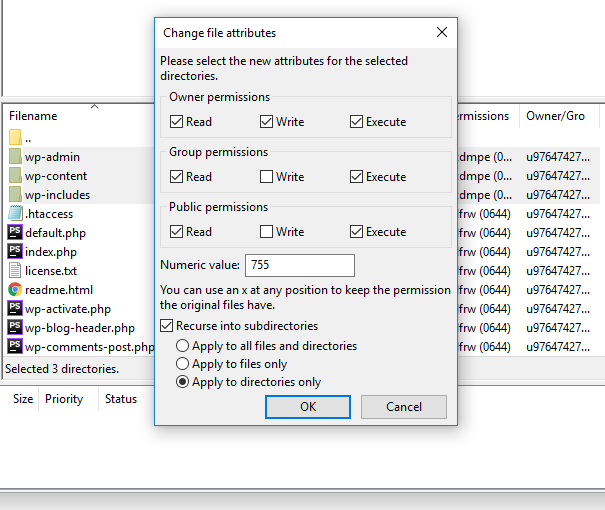Select Apply to files only option
The width and height of the screenshot is (605, 510).
[183, 364]
